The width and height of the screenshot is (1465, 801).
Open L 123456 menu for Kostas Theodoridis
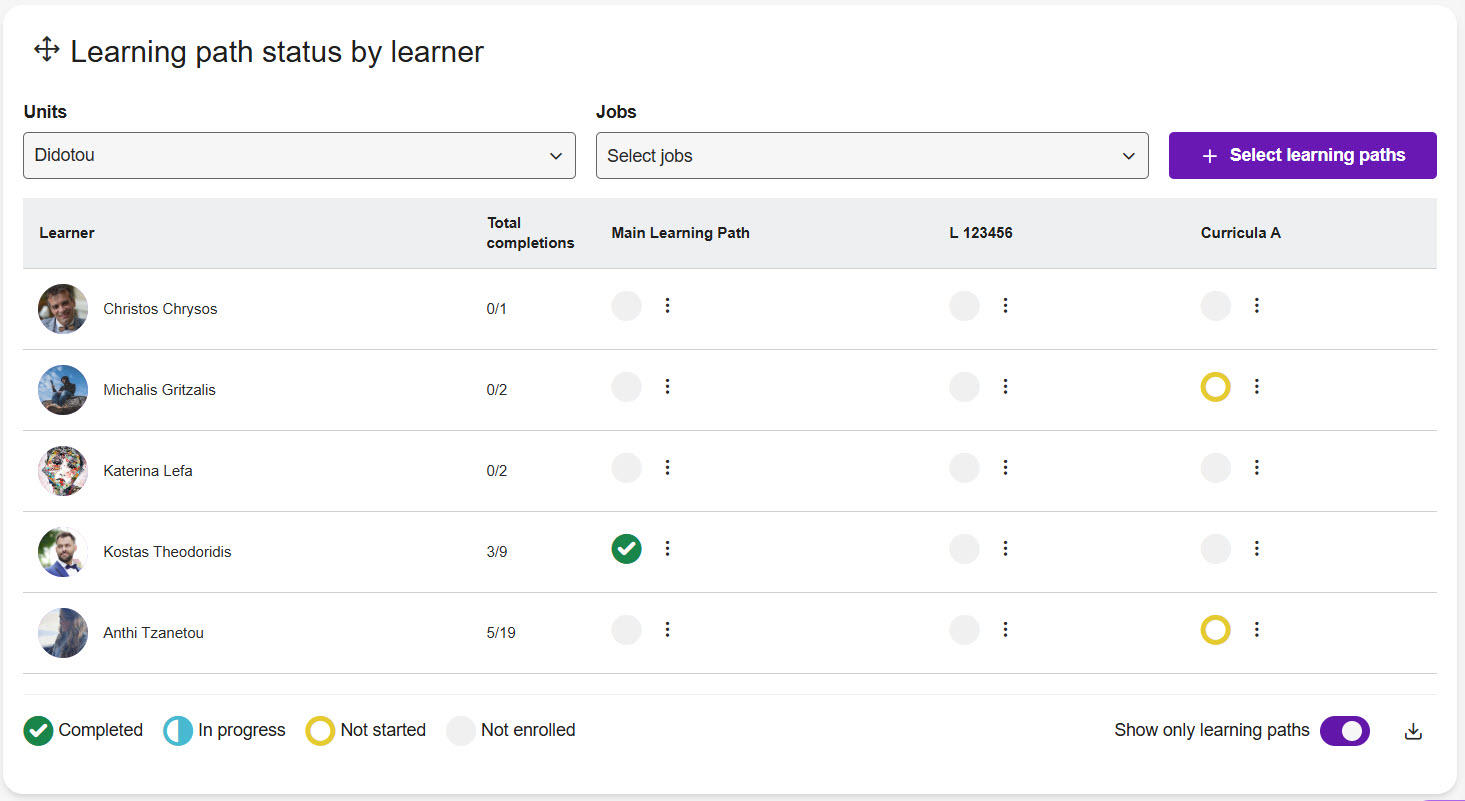[1006, 549]
